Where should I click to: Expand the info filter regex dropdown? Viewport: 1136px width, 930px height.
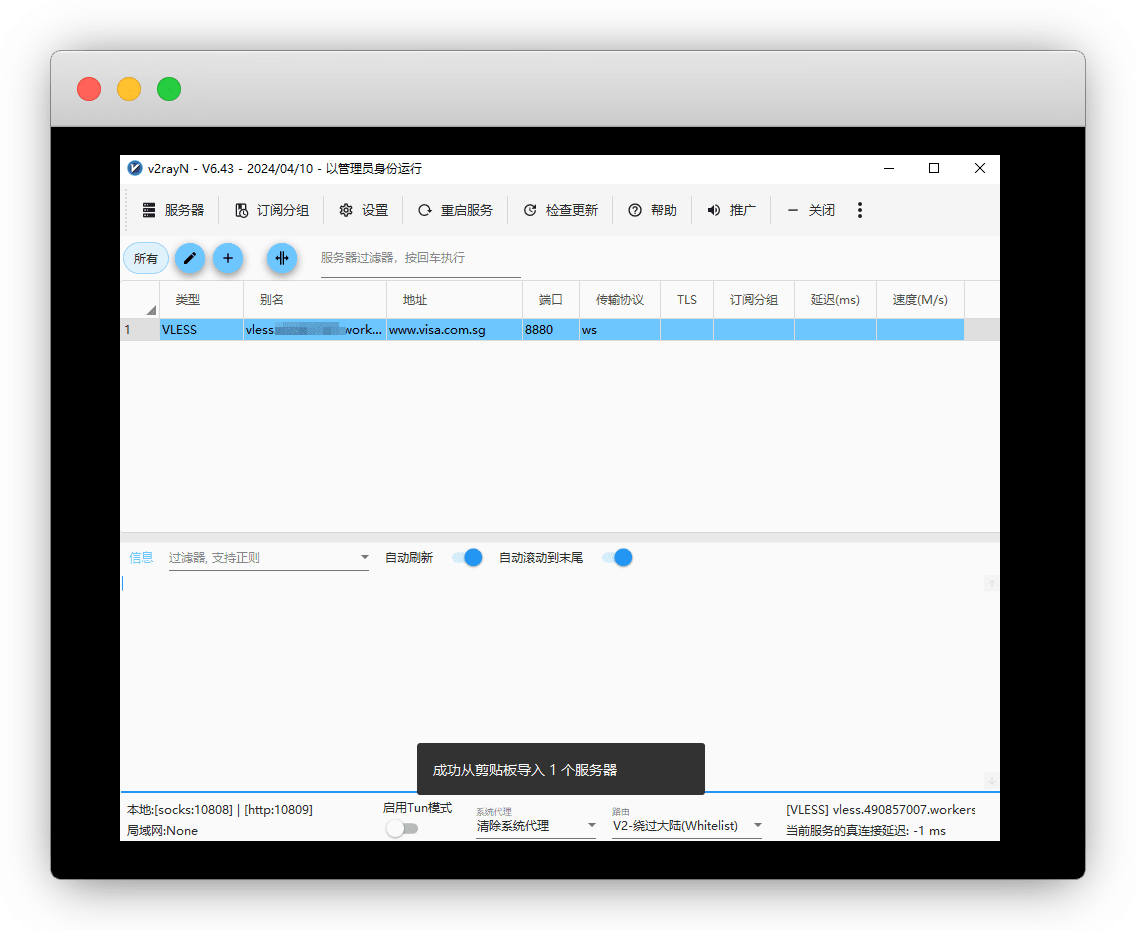click(364, 558)
